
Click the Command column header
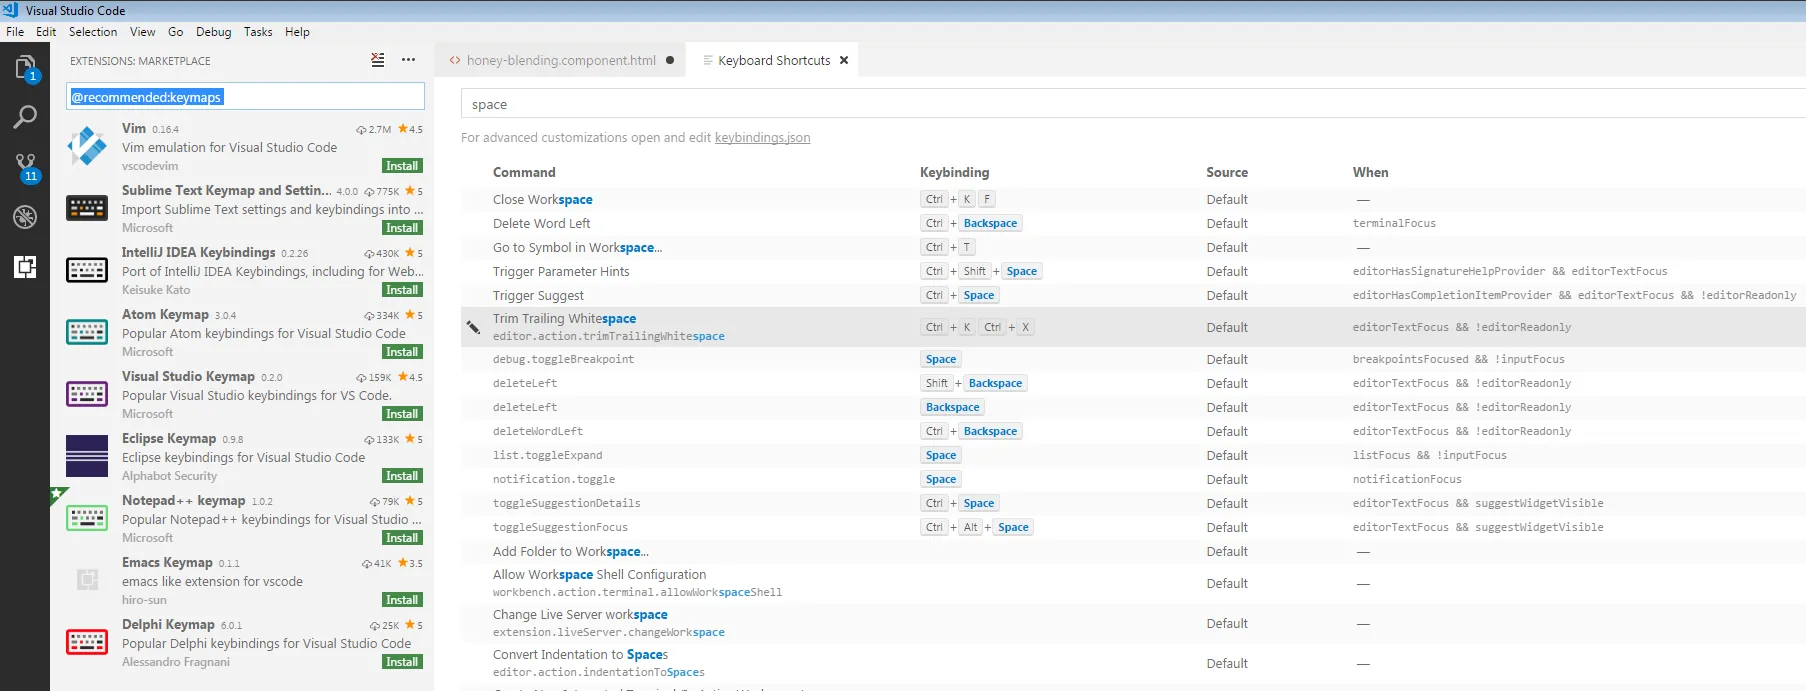click(524, 172)
